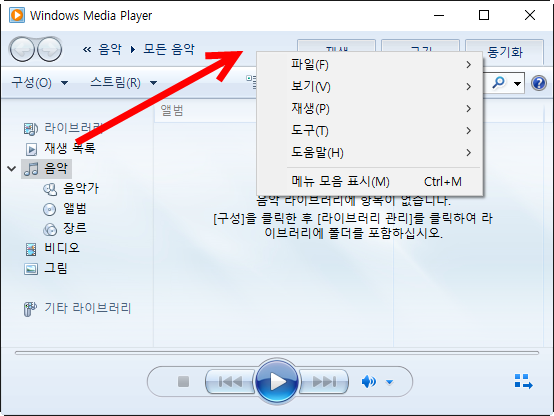Click the 비디오 film icon
The width and height of the screenshot is (554, 416).
31,249
